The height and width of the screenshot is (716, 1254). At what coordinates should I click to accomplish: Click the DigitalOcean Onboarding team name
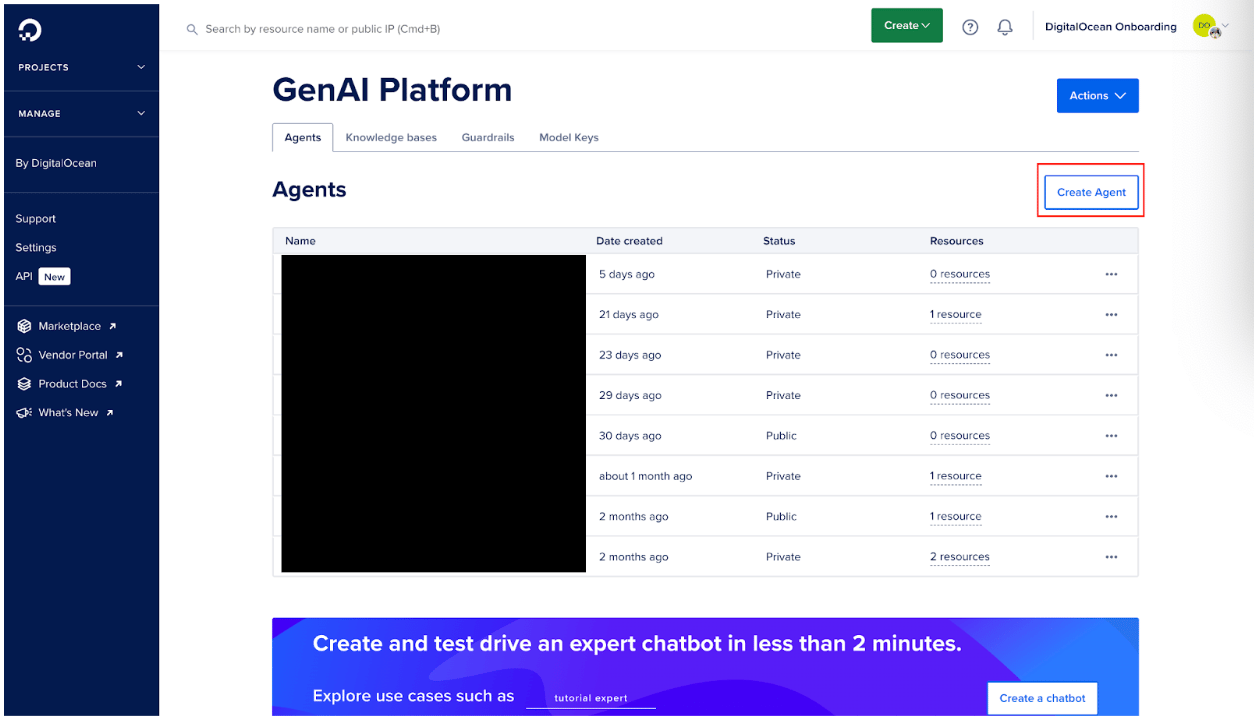[x=1111, y=27]
